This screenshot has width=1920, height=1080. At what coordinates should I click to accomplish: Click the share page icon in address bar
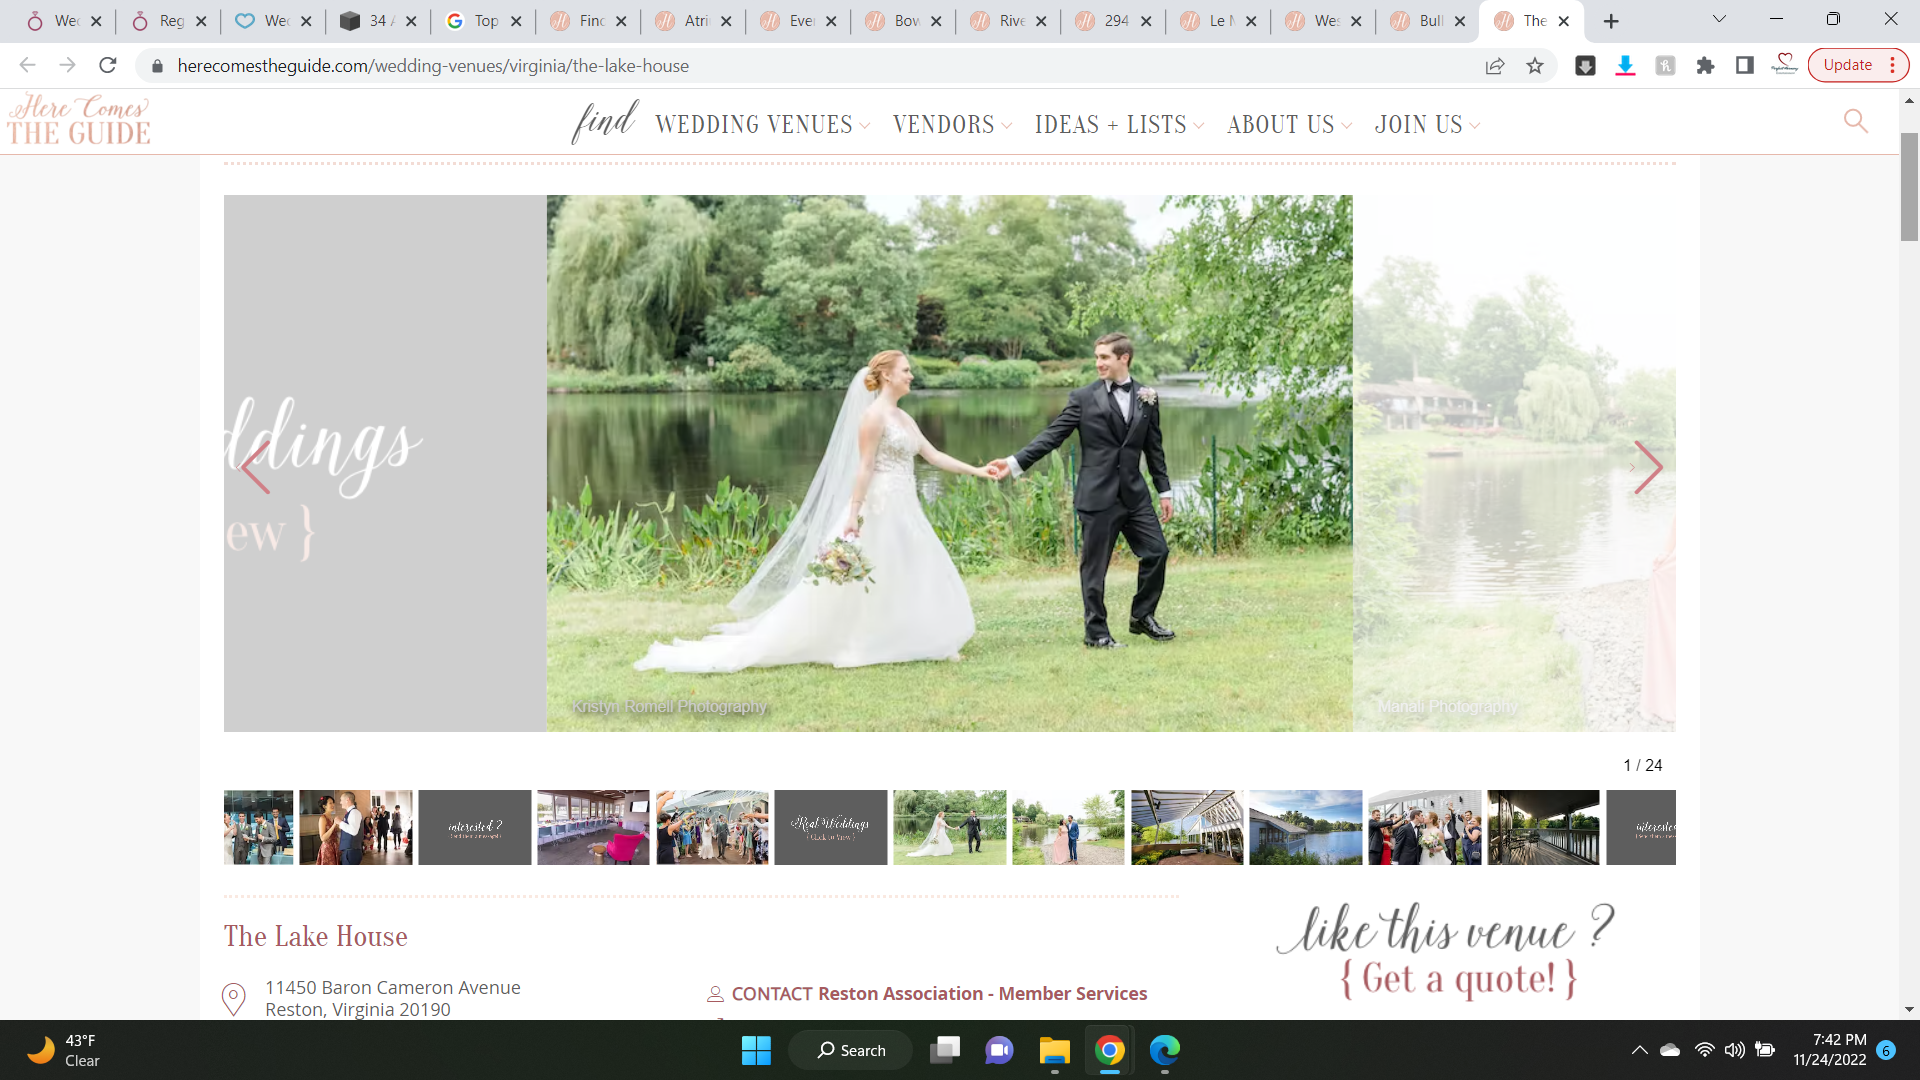[1495, 66]
